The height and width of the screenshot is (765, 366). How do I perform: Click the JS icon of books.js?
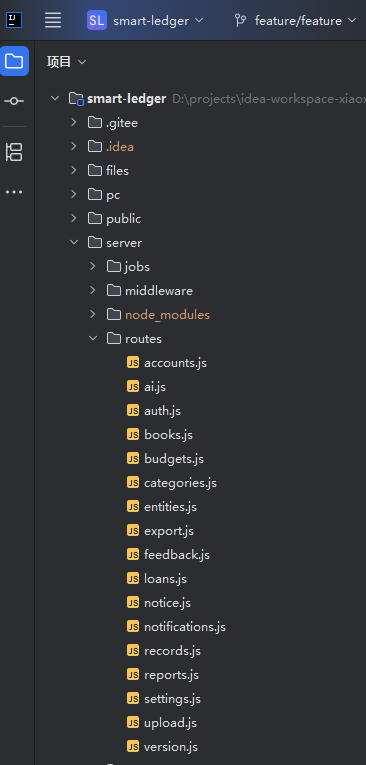(133, 434)
